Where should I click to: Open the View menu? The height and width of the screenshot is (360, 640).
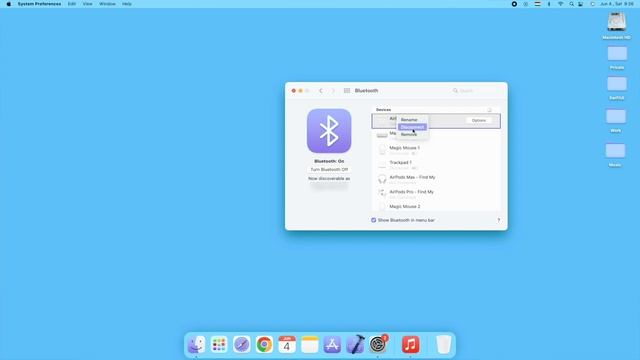point(87,4)
